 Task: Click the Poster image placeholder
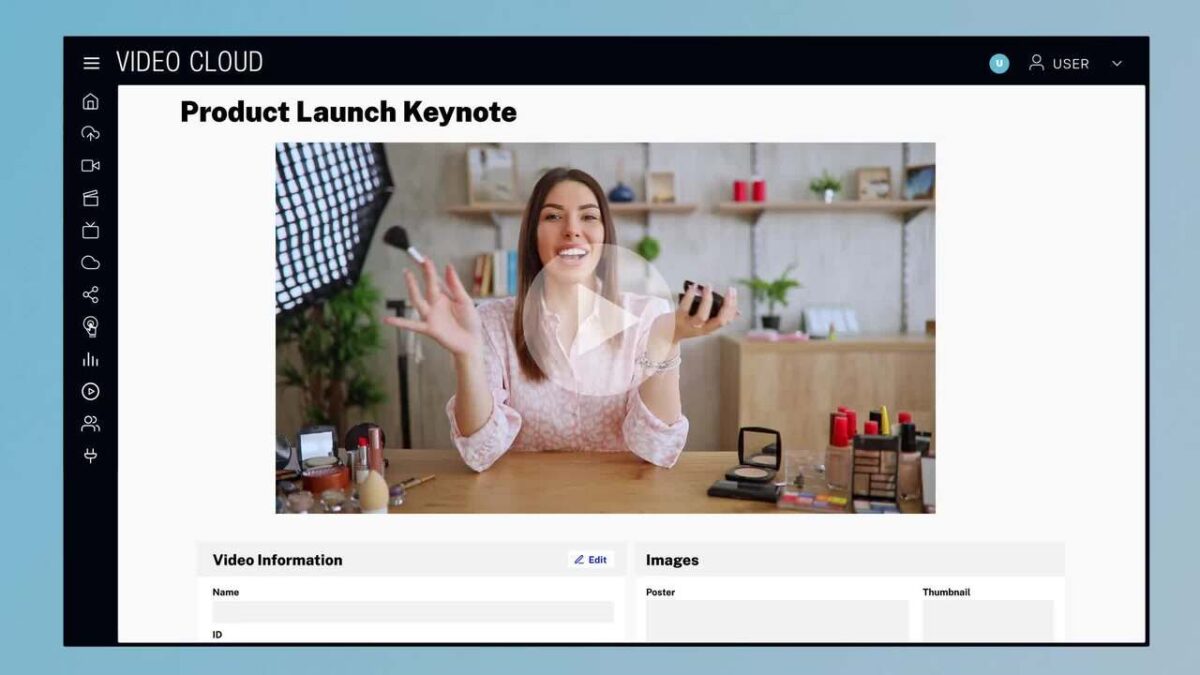(x=777, y=621)
